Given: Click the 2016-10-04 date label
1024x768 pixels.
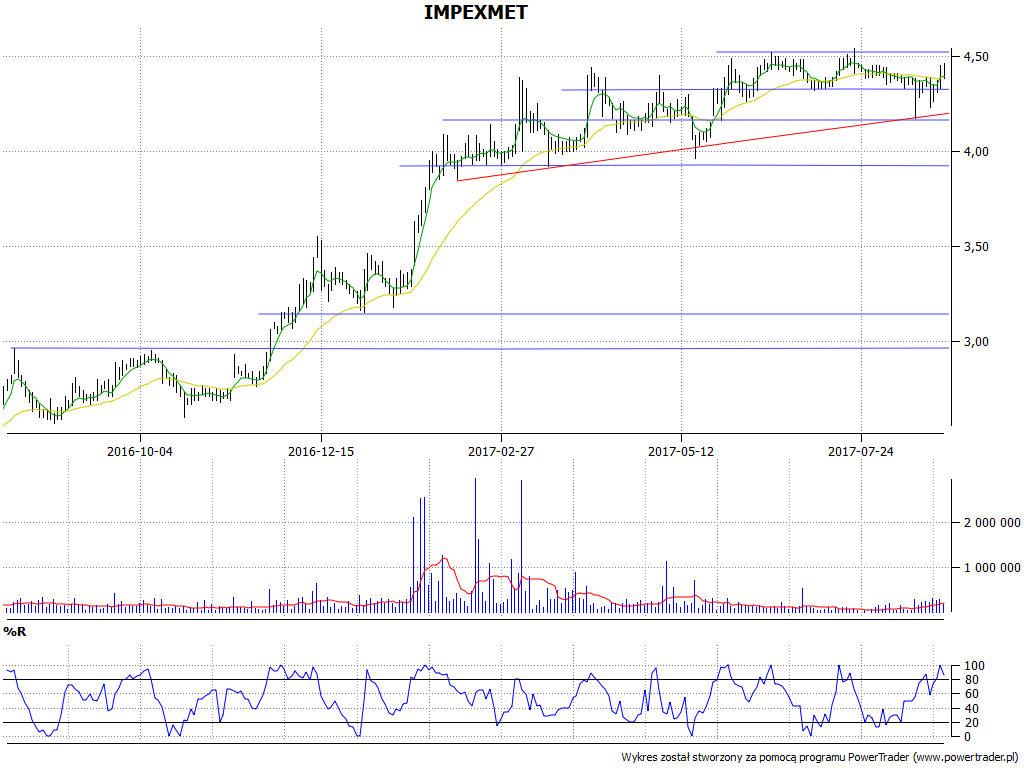Looking at the screenshot, I should tap(140, 451).
